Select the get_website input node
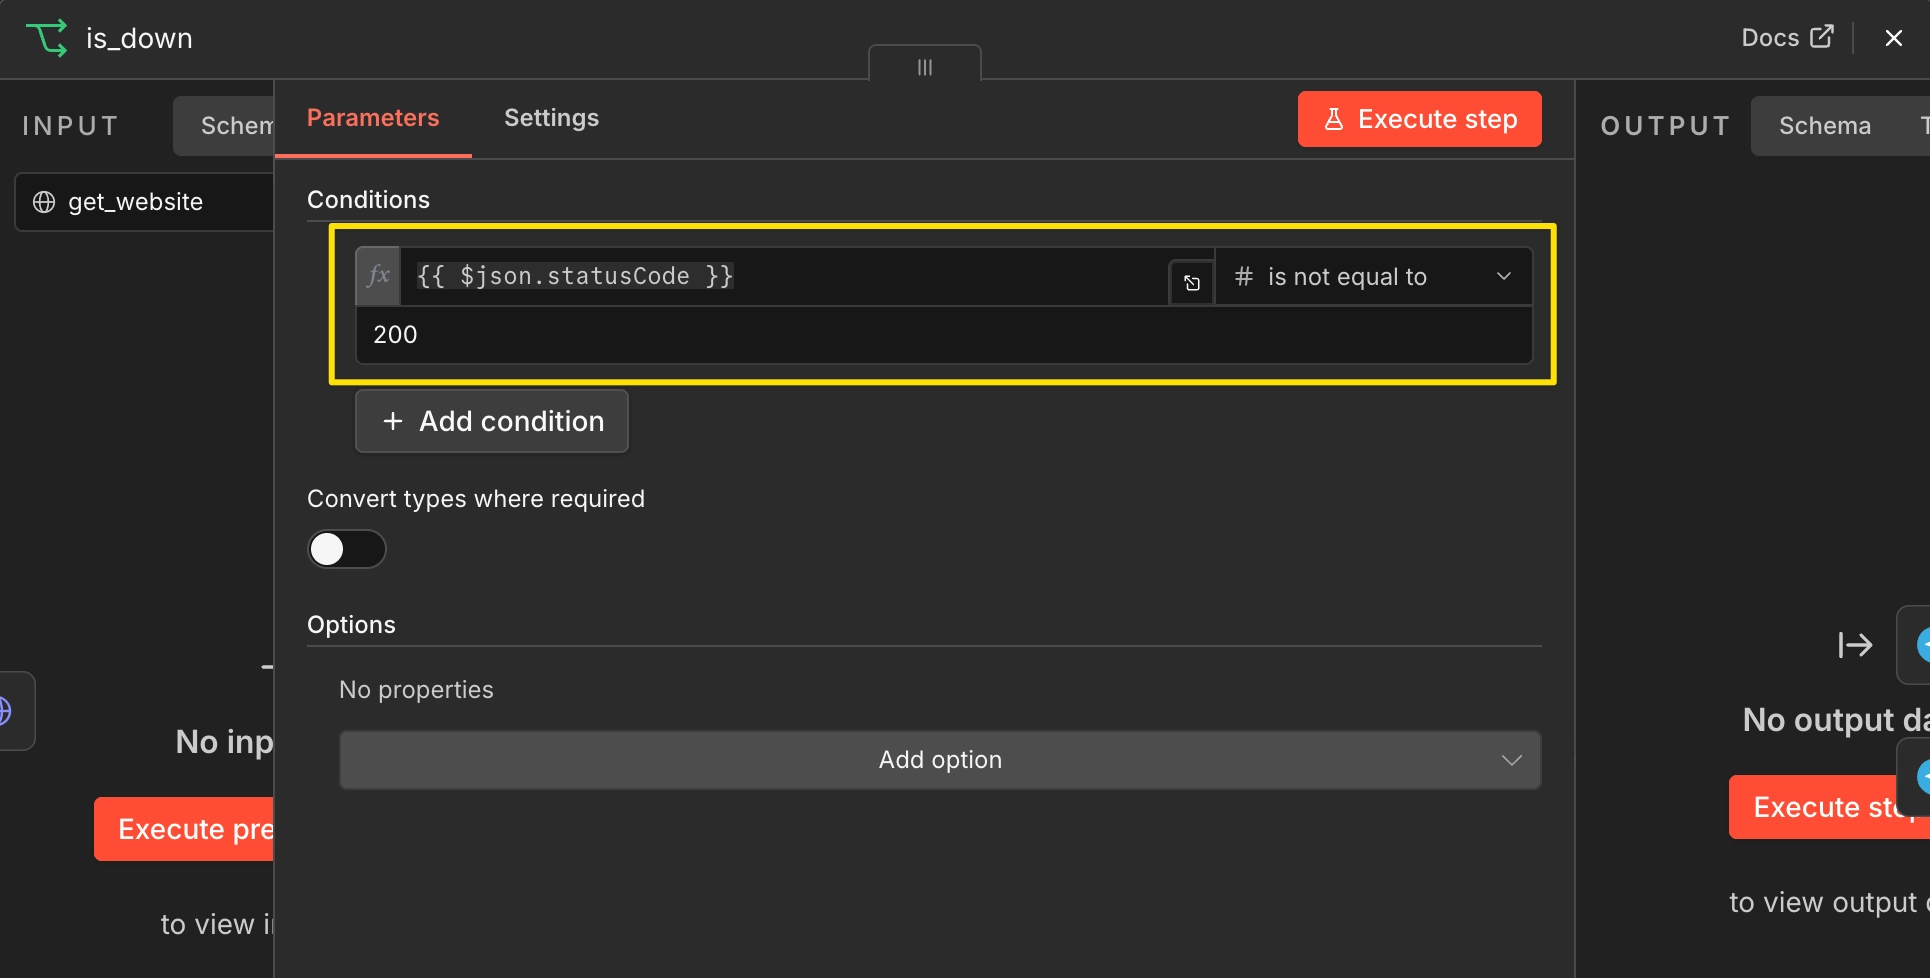This screenshot has height=978, width=1930. pyautogui.click(x=145, y=202)
